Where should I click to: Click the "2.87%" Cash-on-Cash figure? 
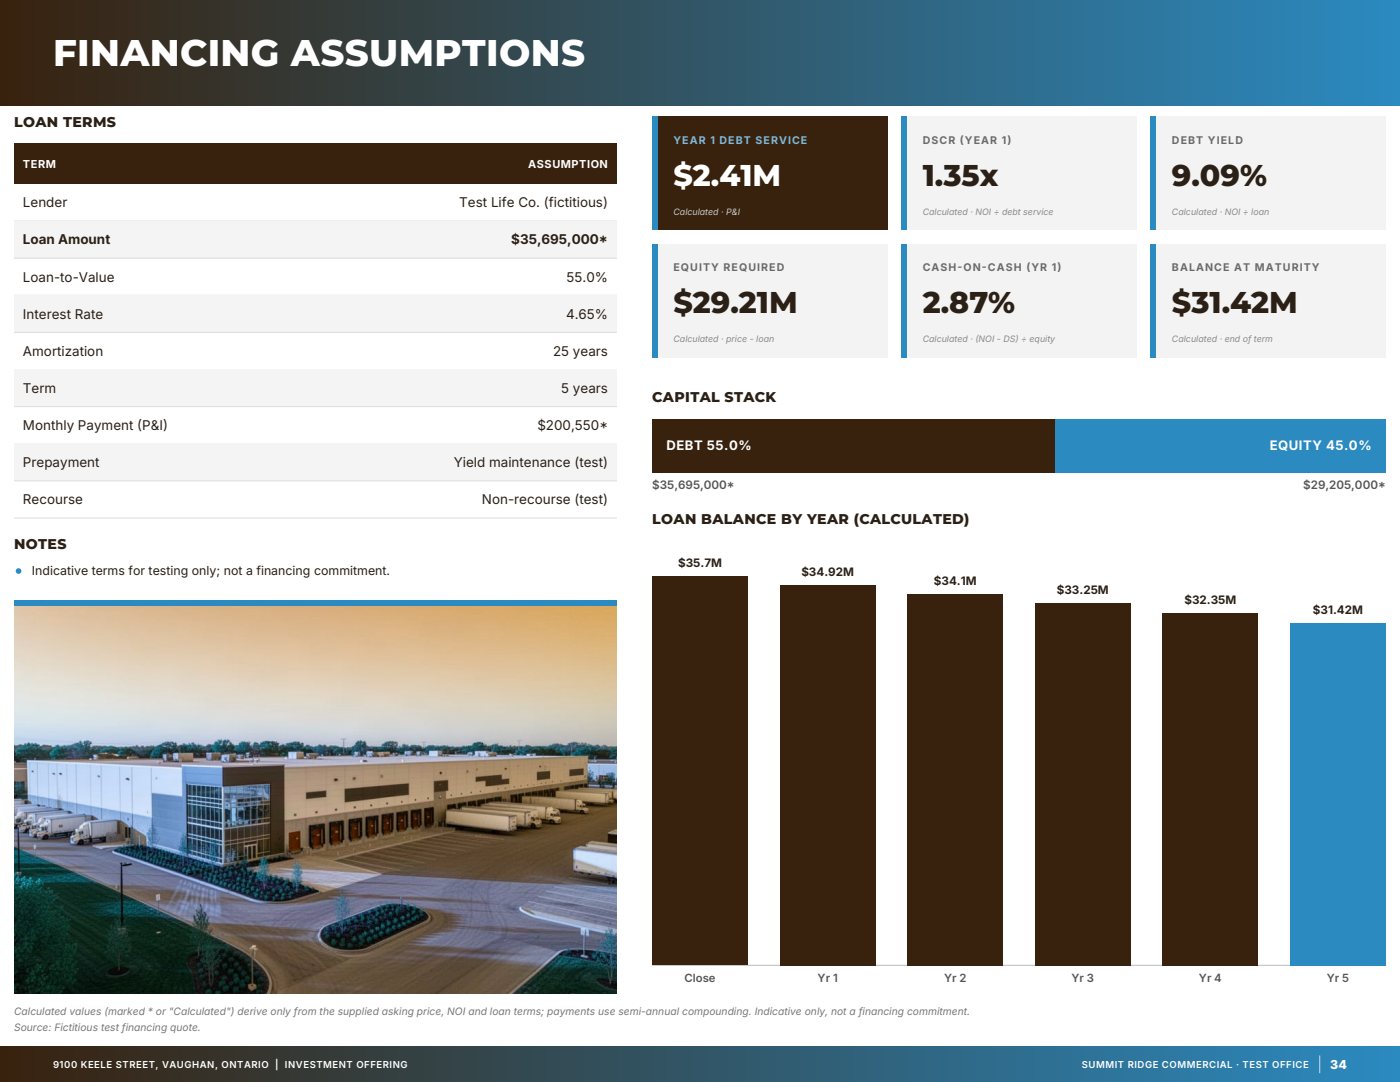(968, 303)
